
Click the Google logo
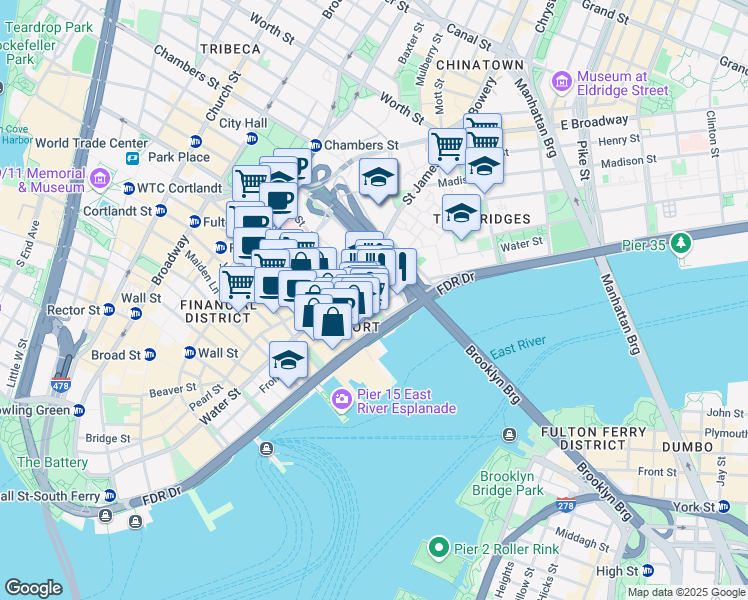point(33,588)
